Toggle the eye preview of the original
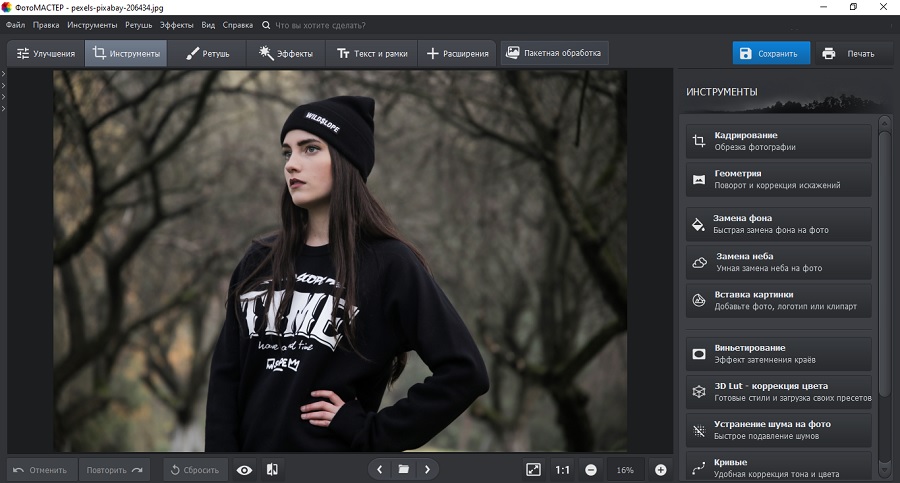The image size is (900, 483). click(244, 469)
